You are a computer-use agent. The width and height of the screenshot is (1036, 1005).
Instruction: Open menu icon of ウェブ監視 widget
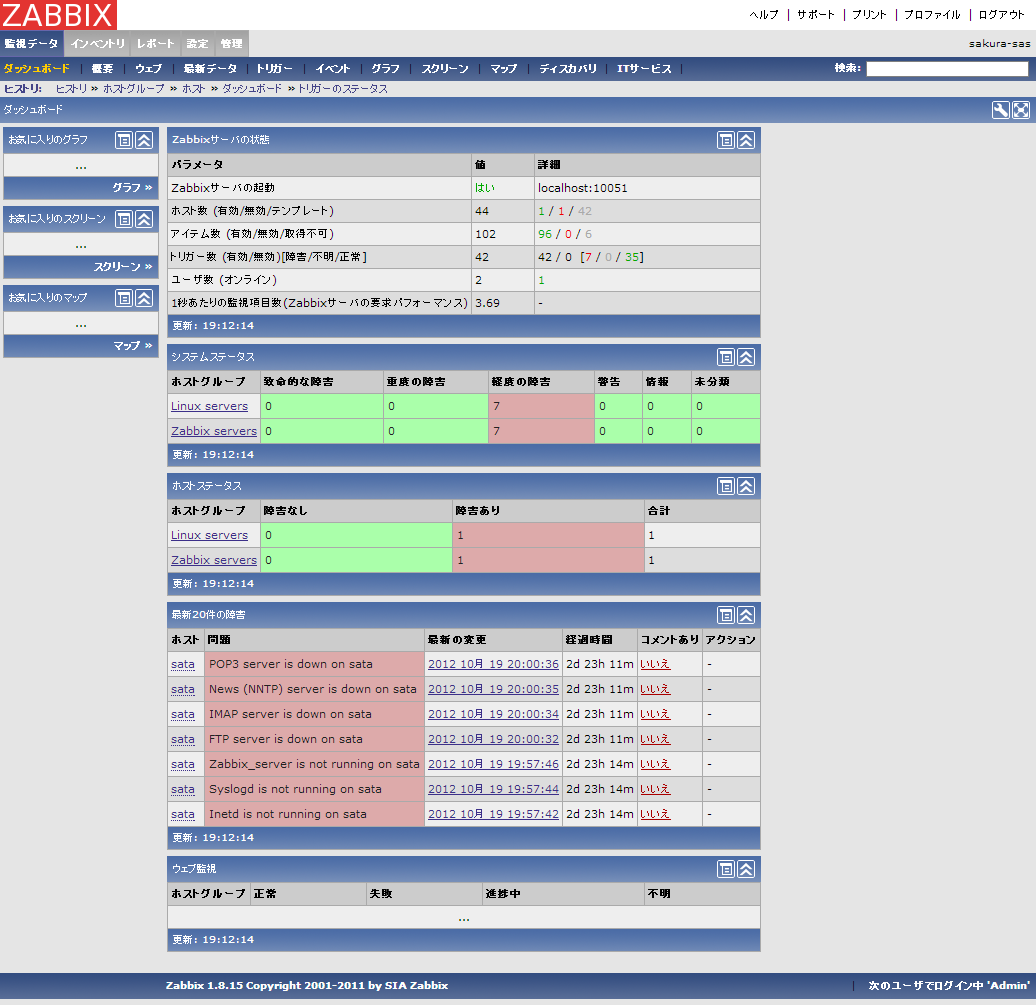(x=726, y=869)
